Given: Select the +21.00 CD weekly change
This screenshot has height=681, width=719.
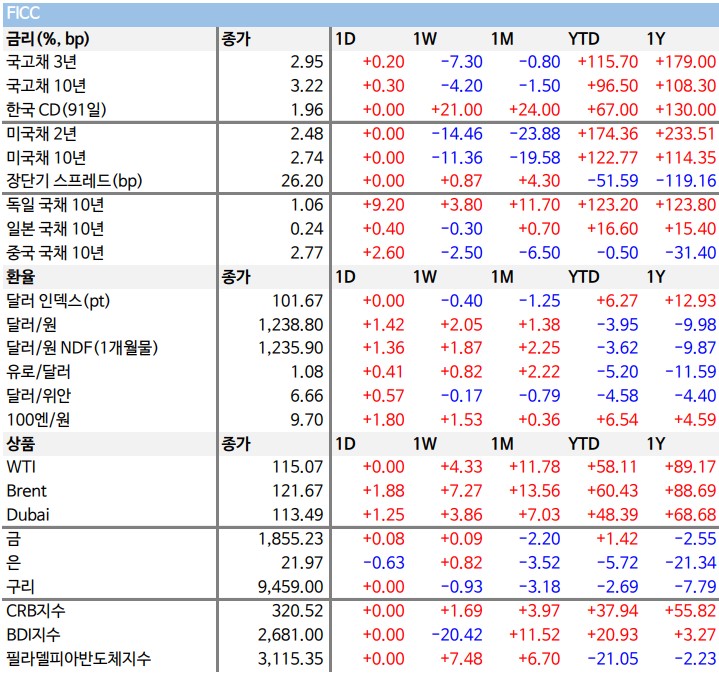Looking at the screenshot, I should point(457,110).
